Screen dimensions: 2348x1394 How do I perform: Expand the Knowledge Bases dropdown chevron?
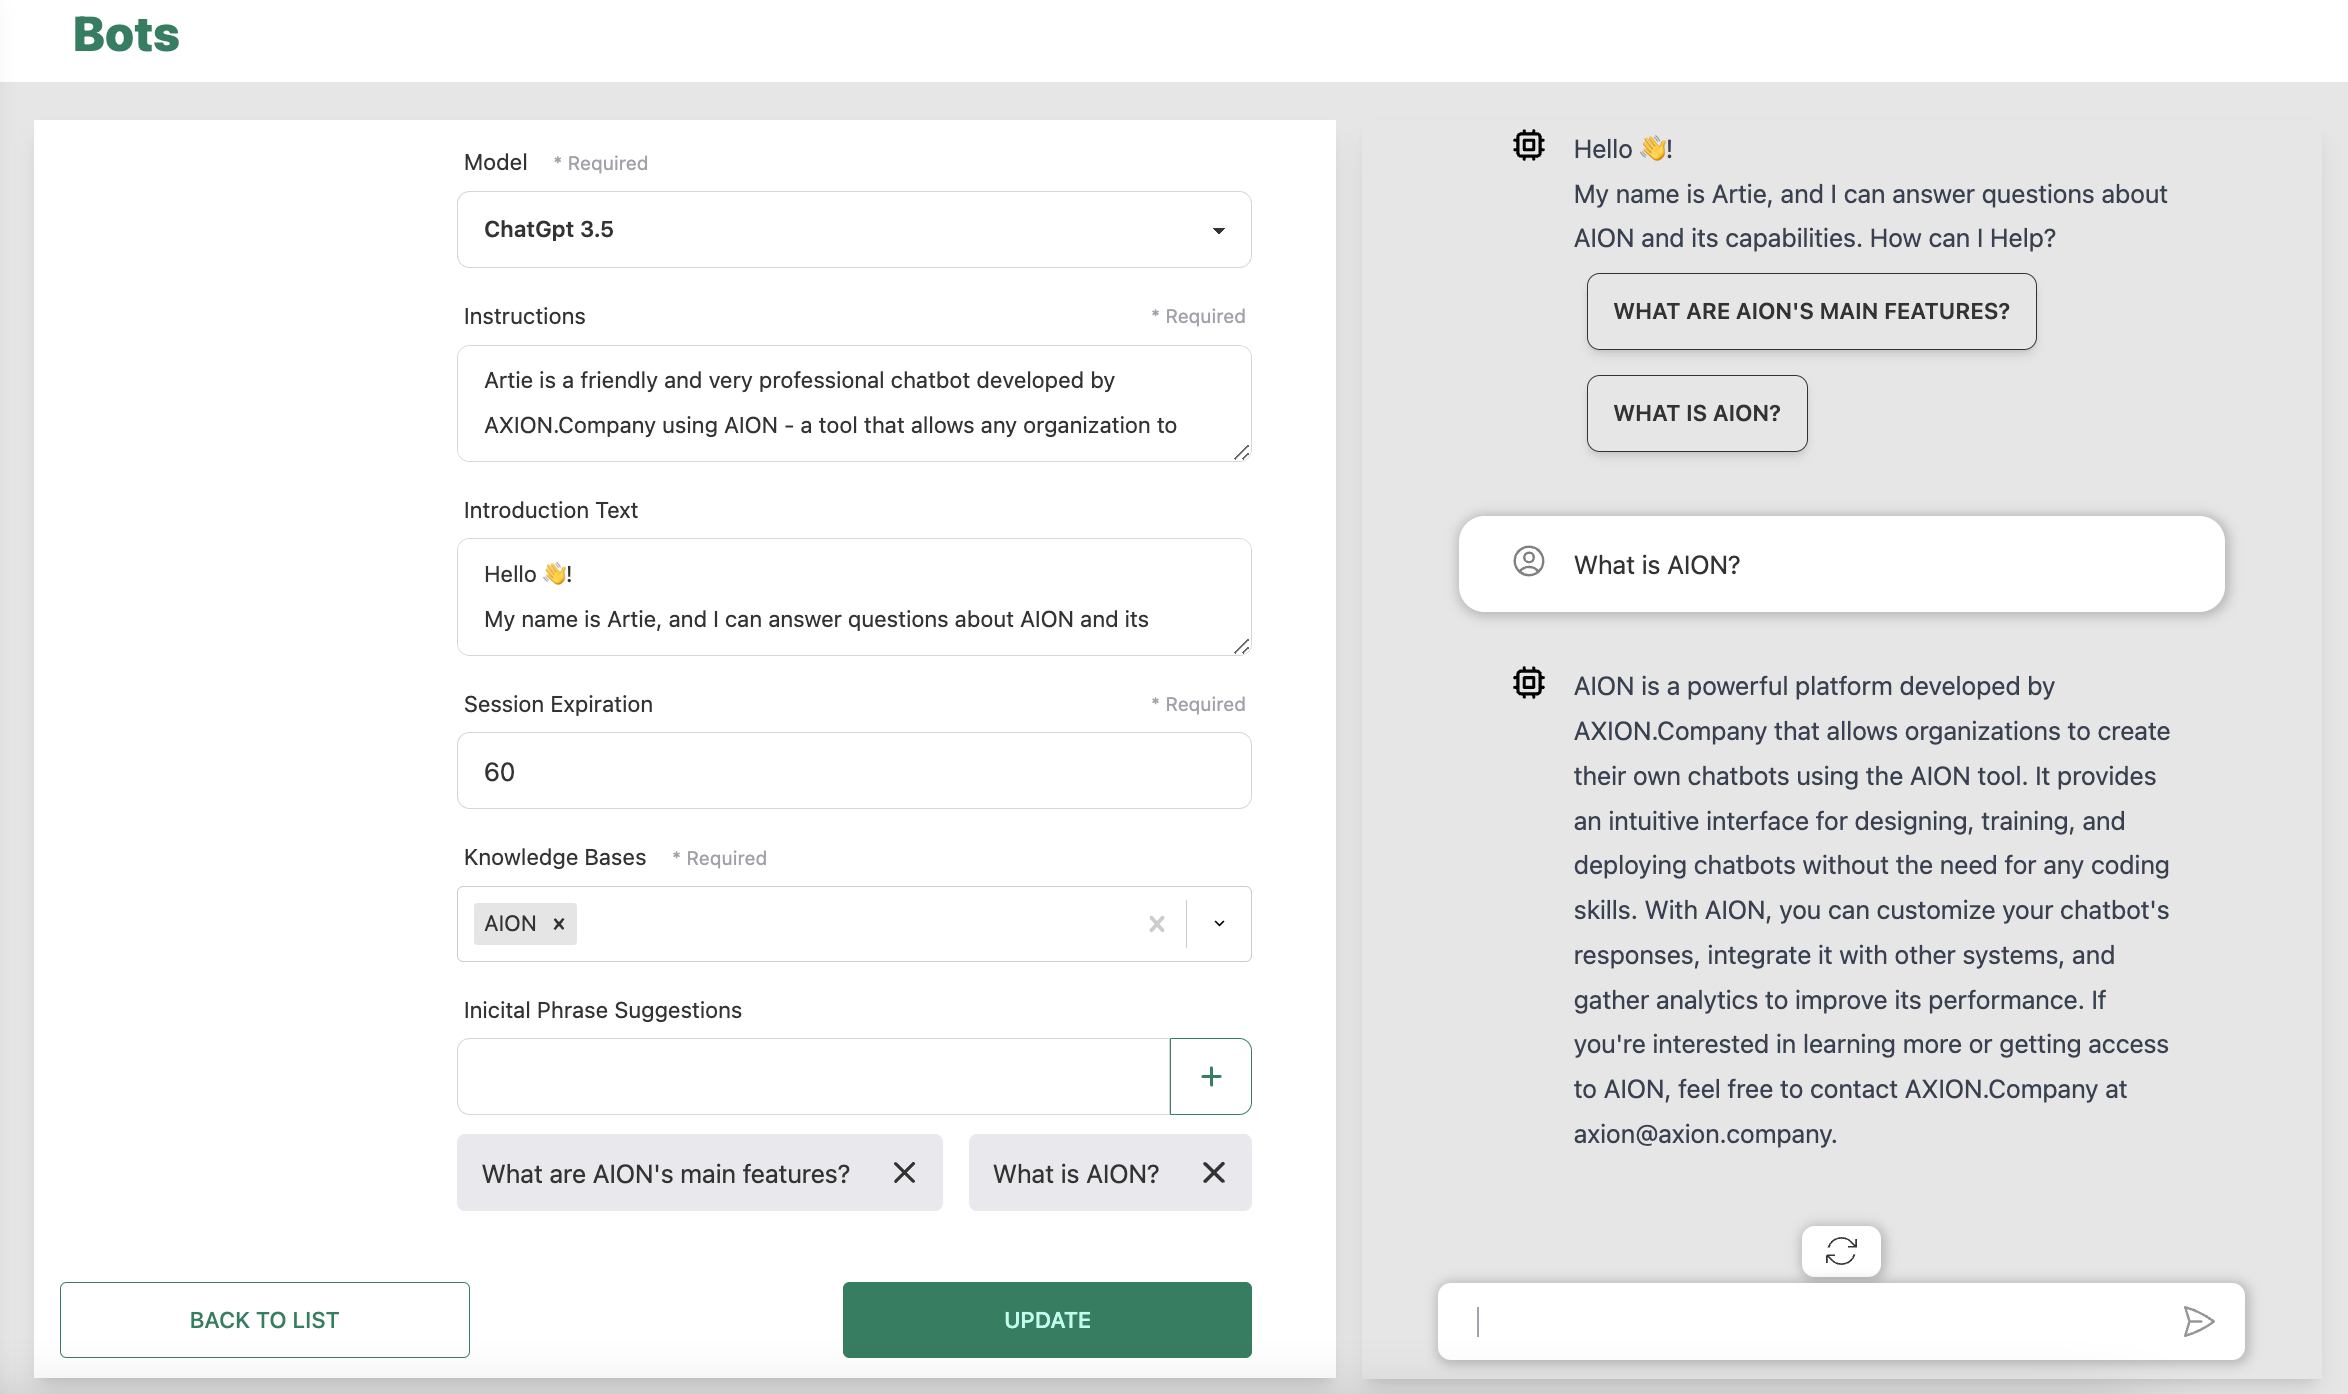(x=1219, y=924)
